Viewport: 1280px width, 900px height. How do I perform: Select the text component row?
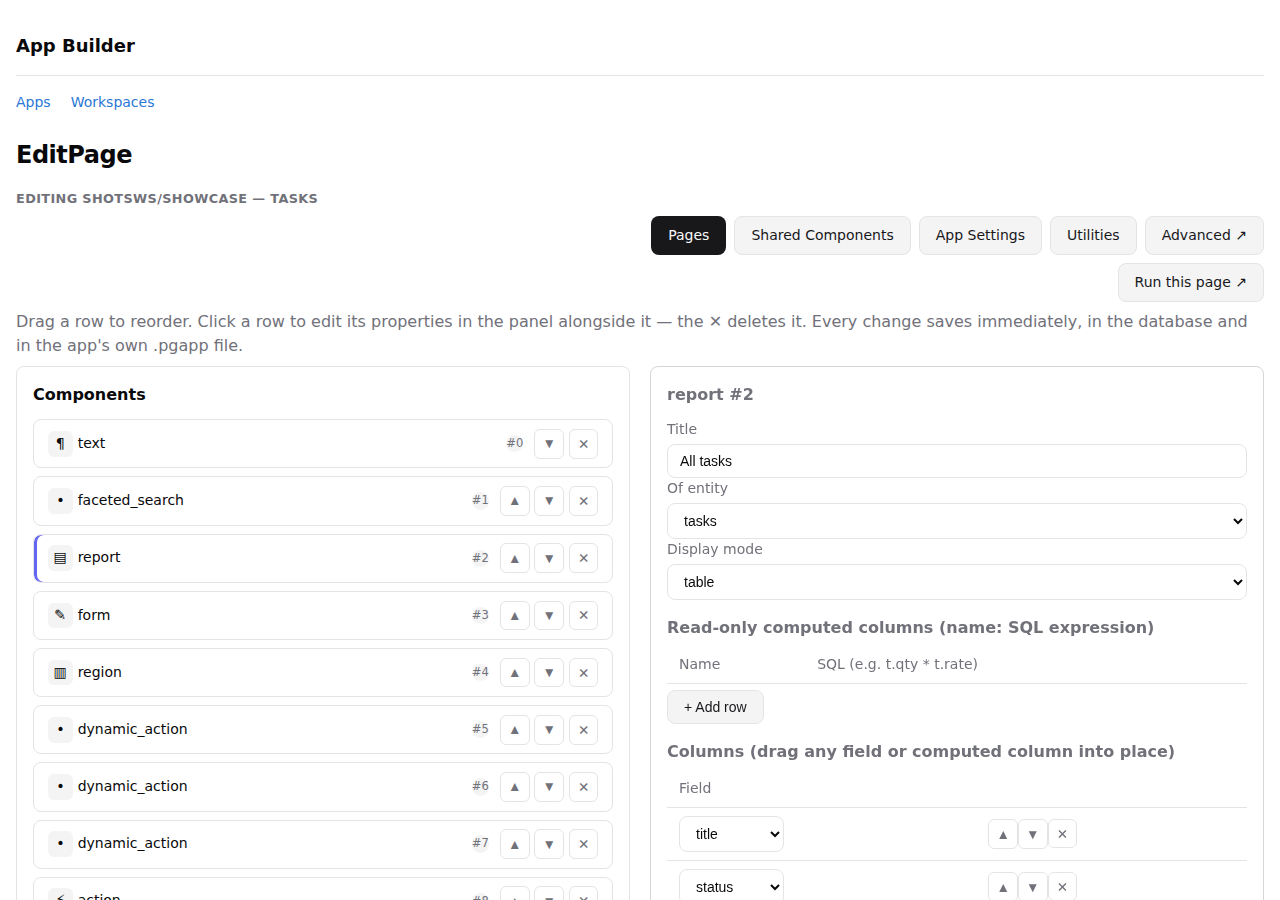pyautogui.click(x=323, y=444)
